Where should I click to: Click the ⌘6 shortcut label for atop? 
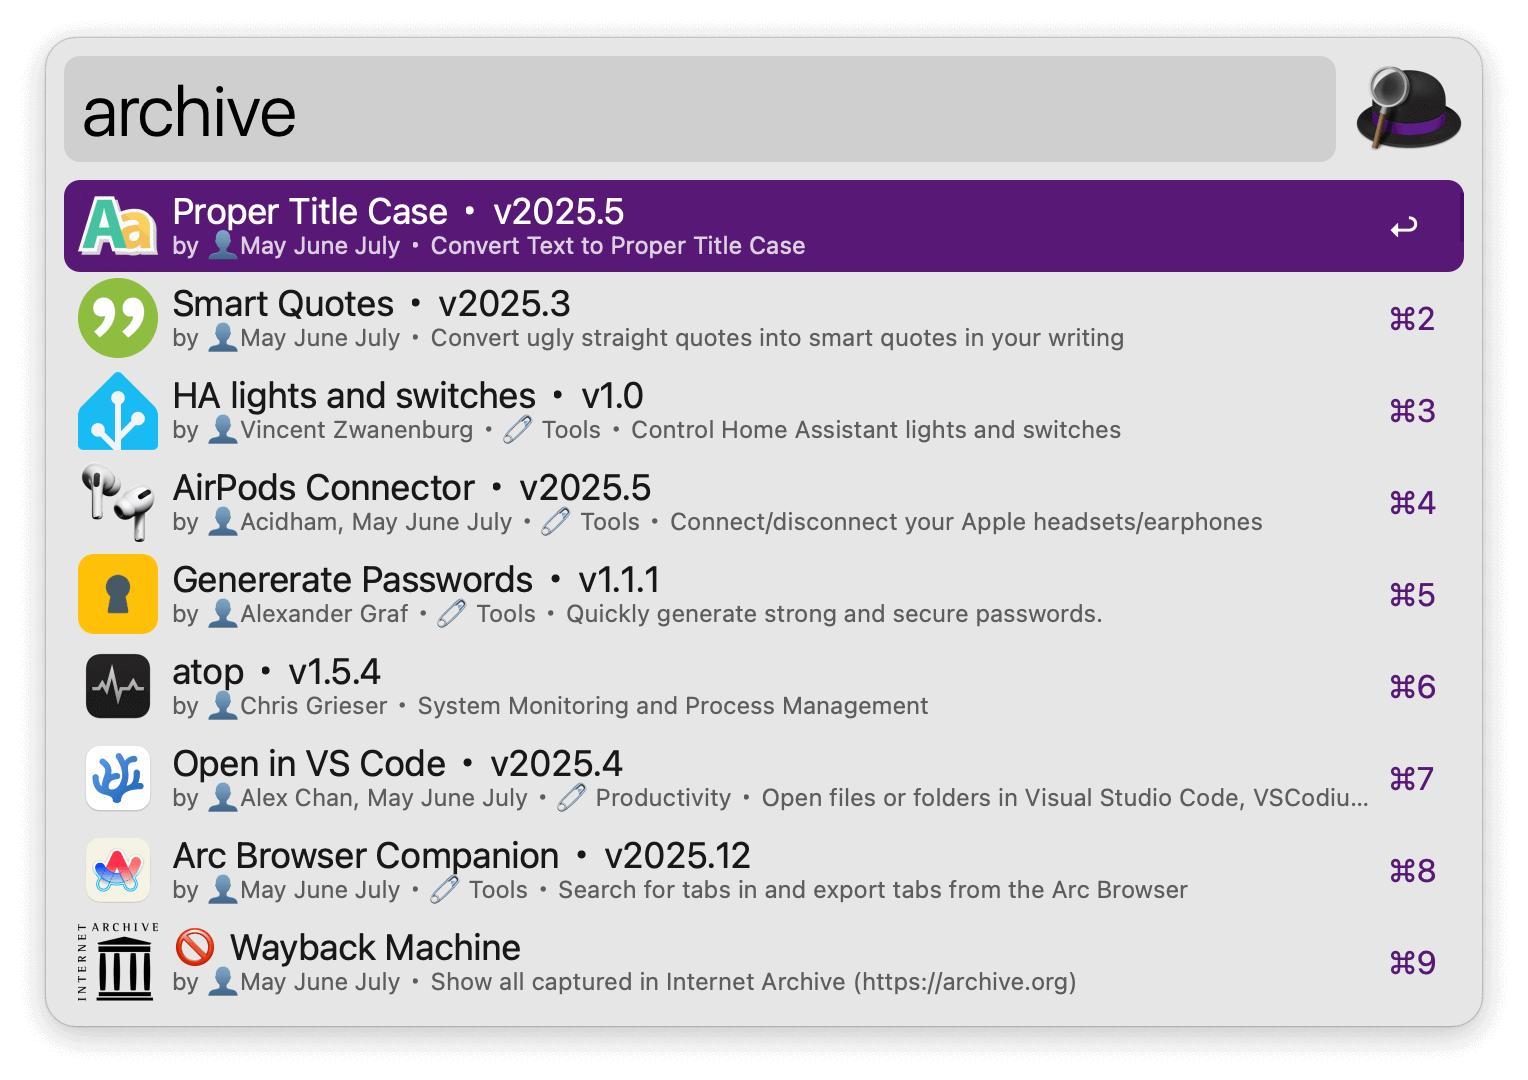click(1412, 687)
